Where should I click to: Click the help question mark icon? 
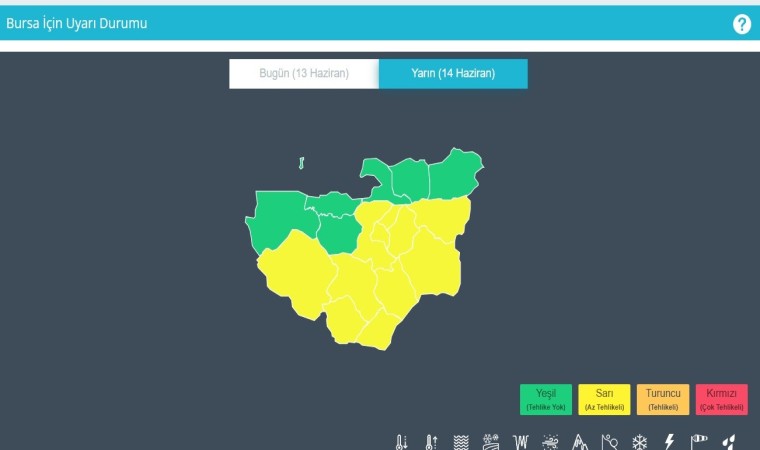coord(741,24)
